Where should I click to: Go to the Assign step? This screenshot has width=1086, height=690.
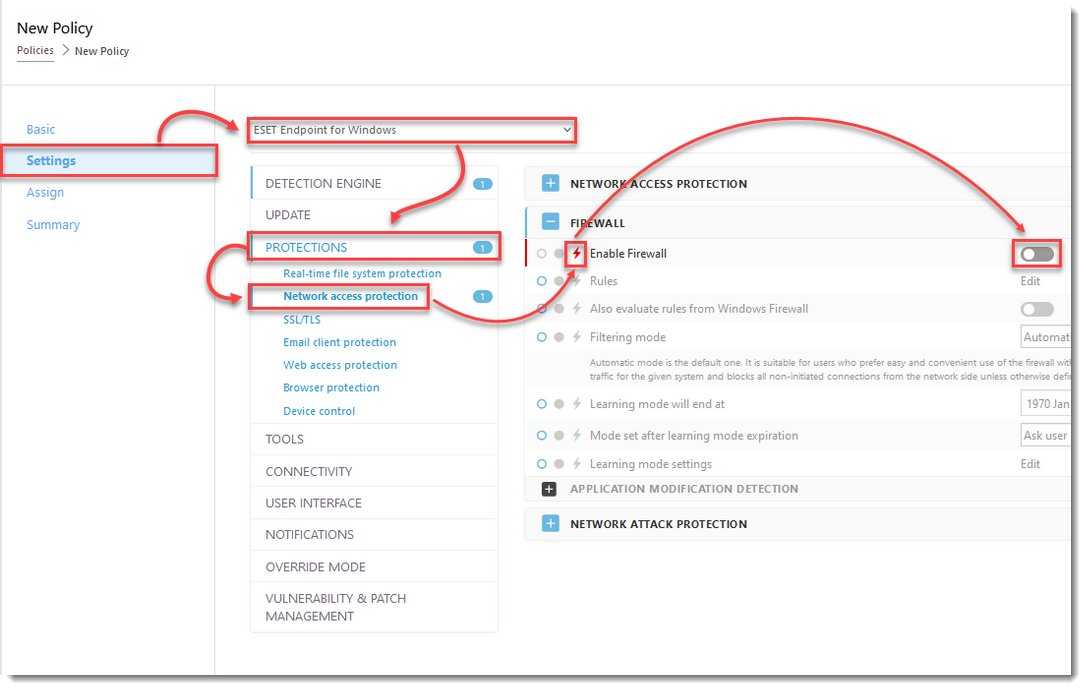click(45, 193)
